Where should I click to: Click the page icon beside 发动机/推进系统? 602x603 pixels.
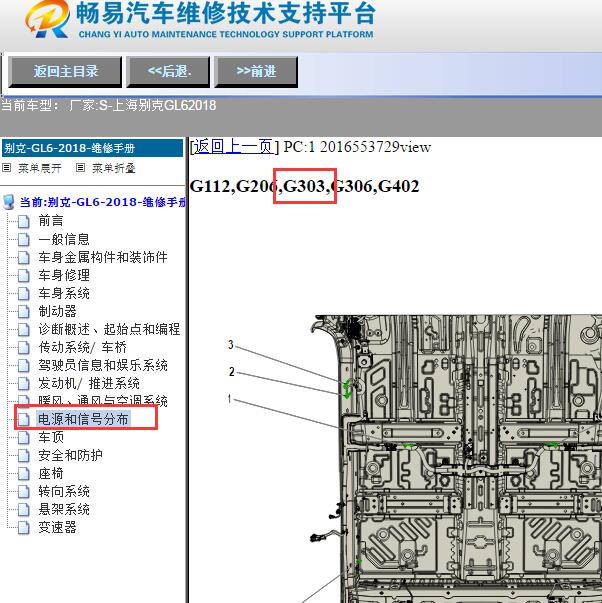pyautogui.click(x=24, y=384)
